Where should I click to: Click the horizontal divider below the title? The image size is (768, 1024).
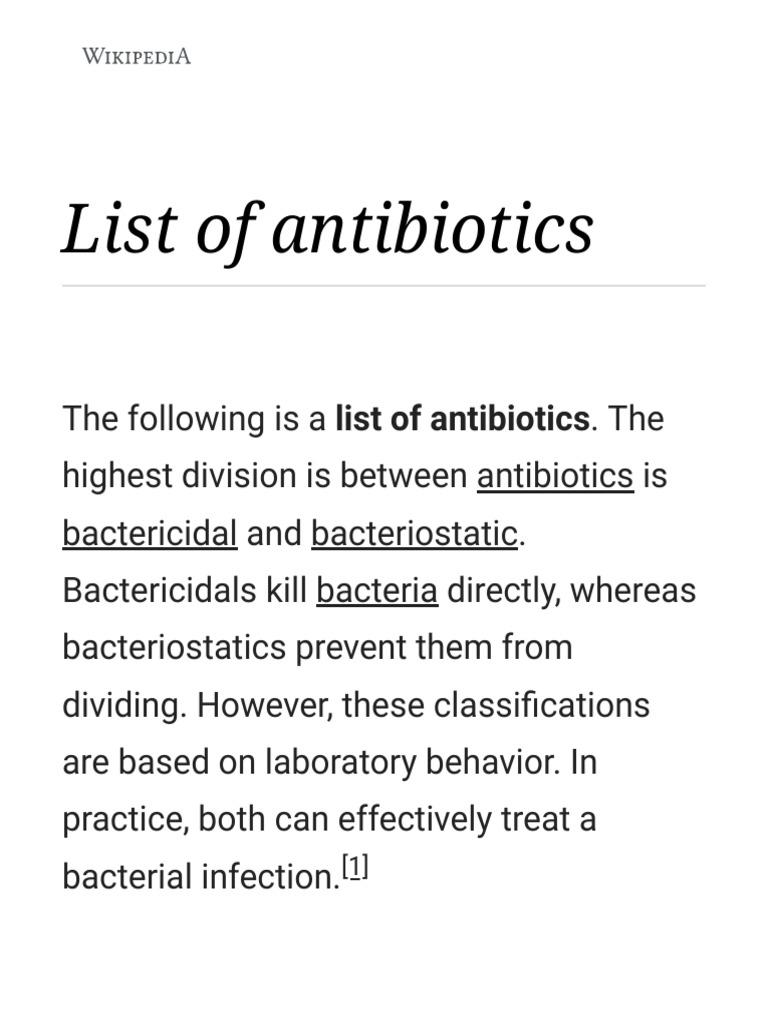click(383, 286)
